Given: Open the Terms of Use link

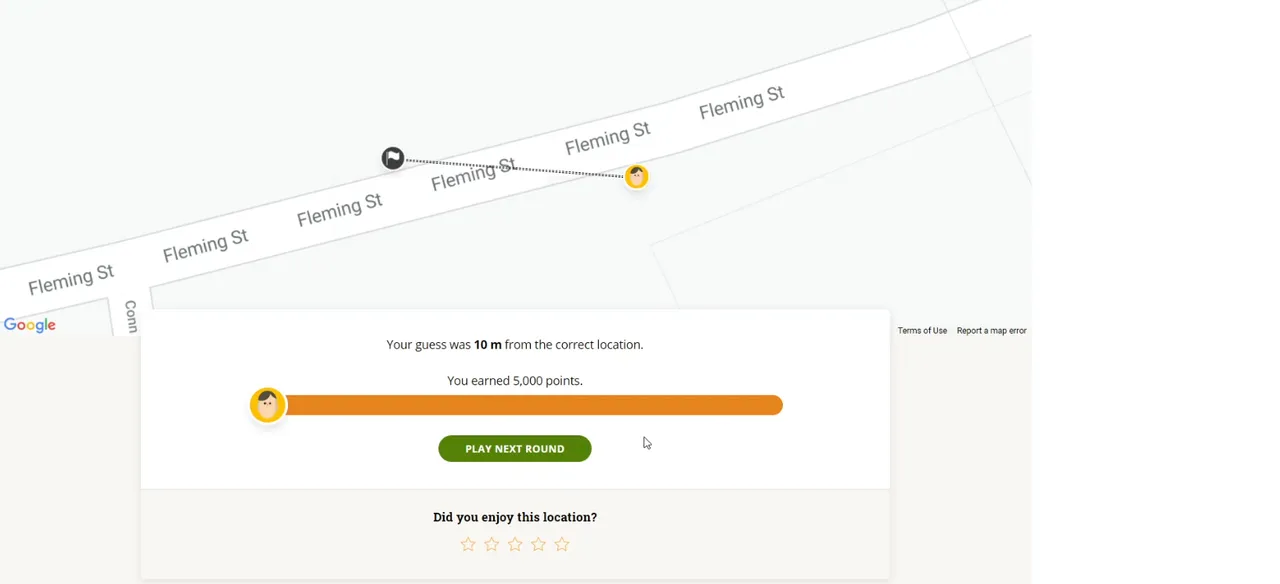Looking at the screenshot, I should [922, 331].
